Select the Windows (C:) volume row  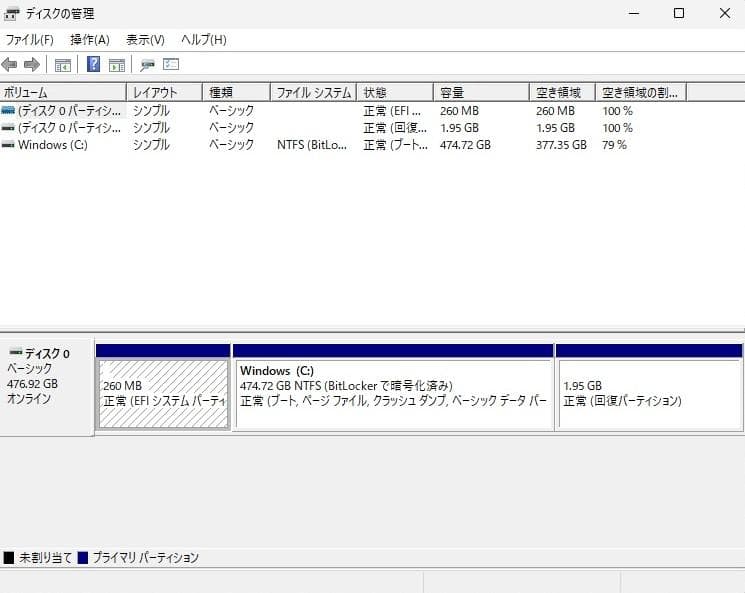343,145
